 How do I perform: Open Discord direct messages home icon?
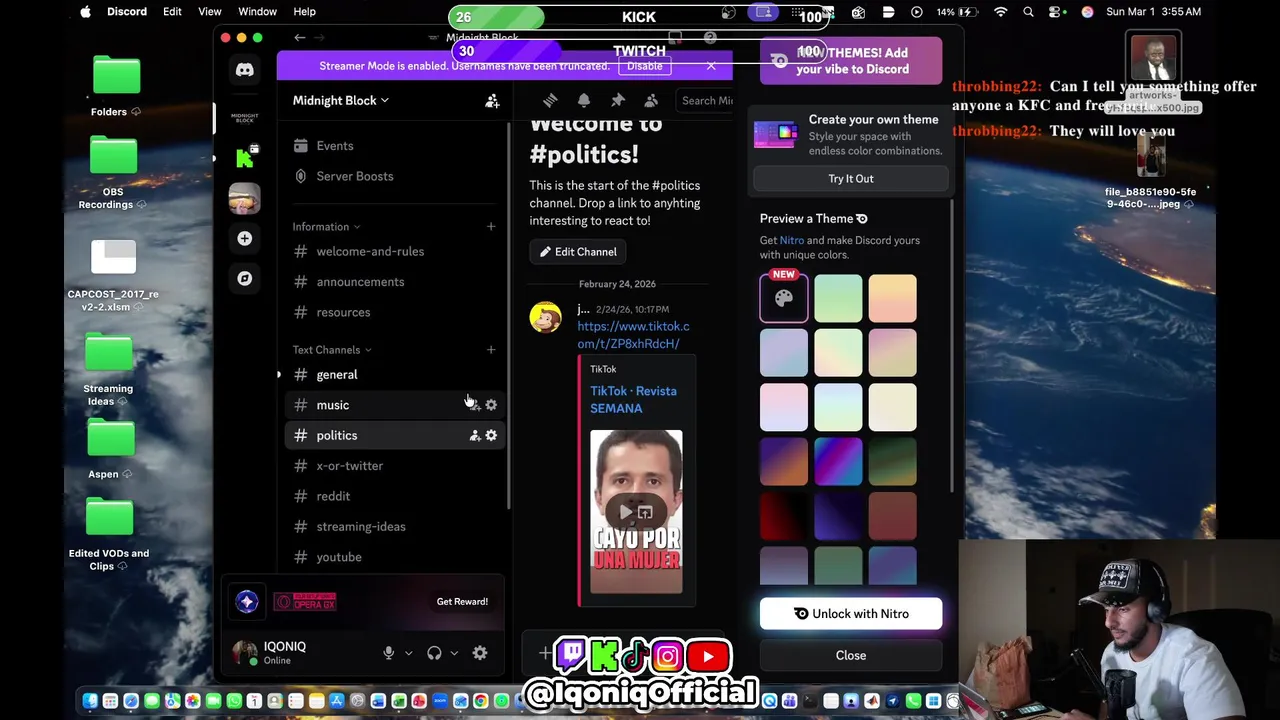(245, 70)
